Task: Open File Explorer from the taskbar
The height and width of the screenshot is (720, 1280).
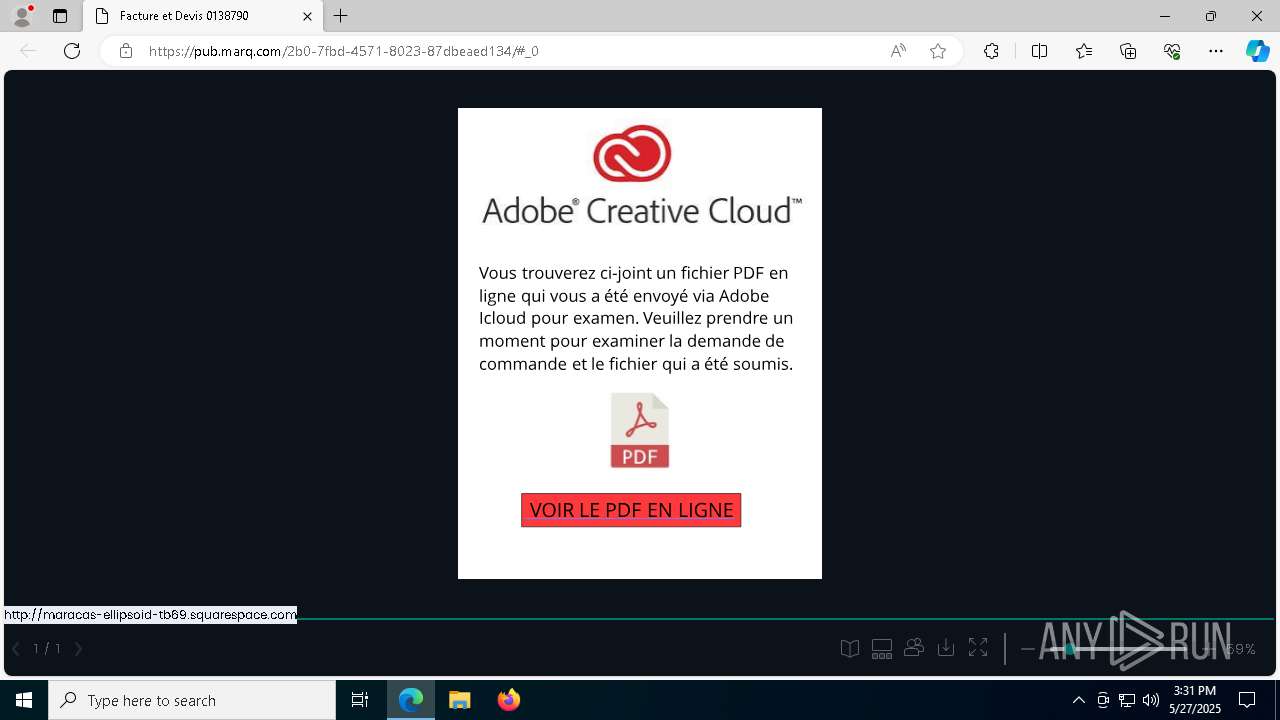Action: pyautogui.click(x=460, y=700)
